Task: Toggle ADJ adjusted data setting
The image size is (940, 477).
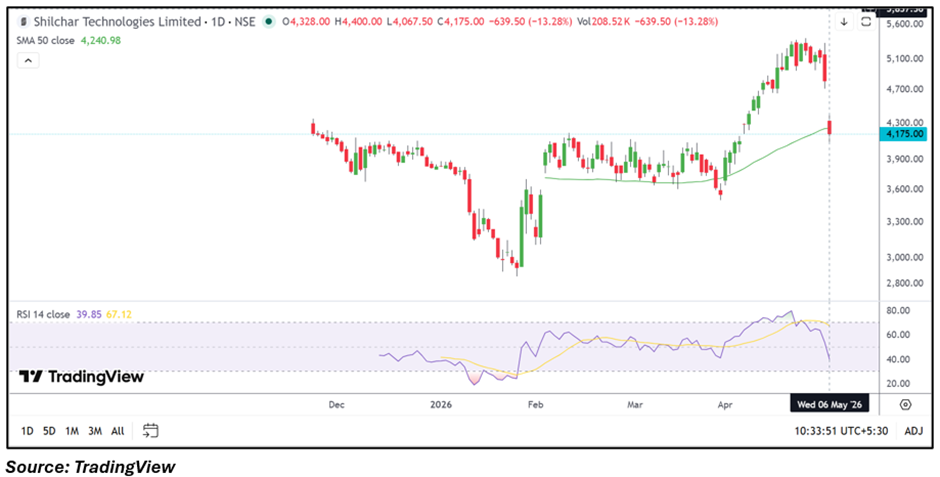Action: coord(914,431)
